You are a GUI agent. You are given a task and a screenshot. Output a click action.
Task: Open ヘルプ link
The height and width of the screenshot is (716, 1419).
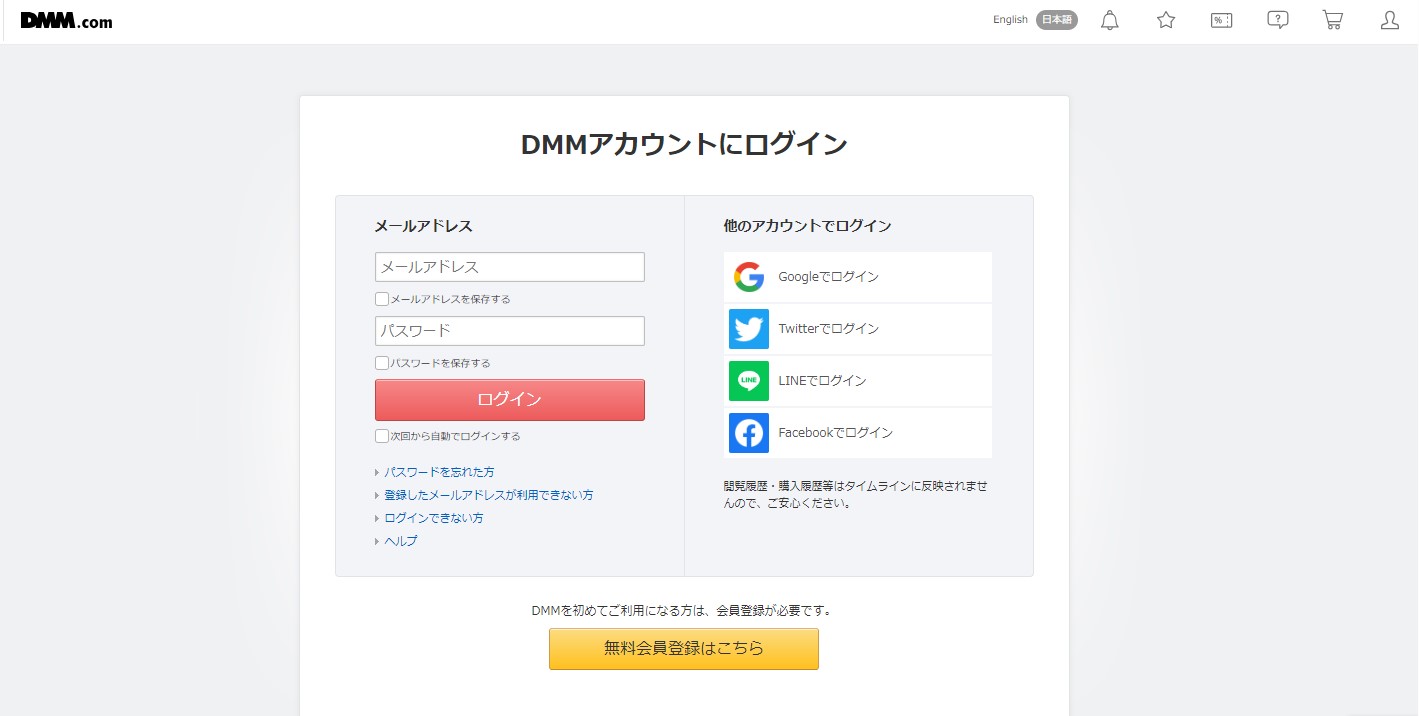pyautogui.click(x=401, y=541)
